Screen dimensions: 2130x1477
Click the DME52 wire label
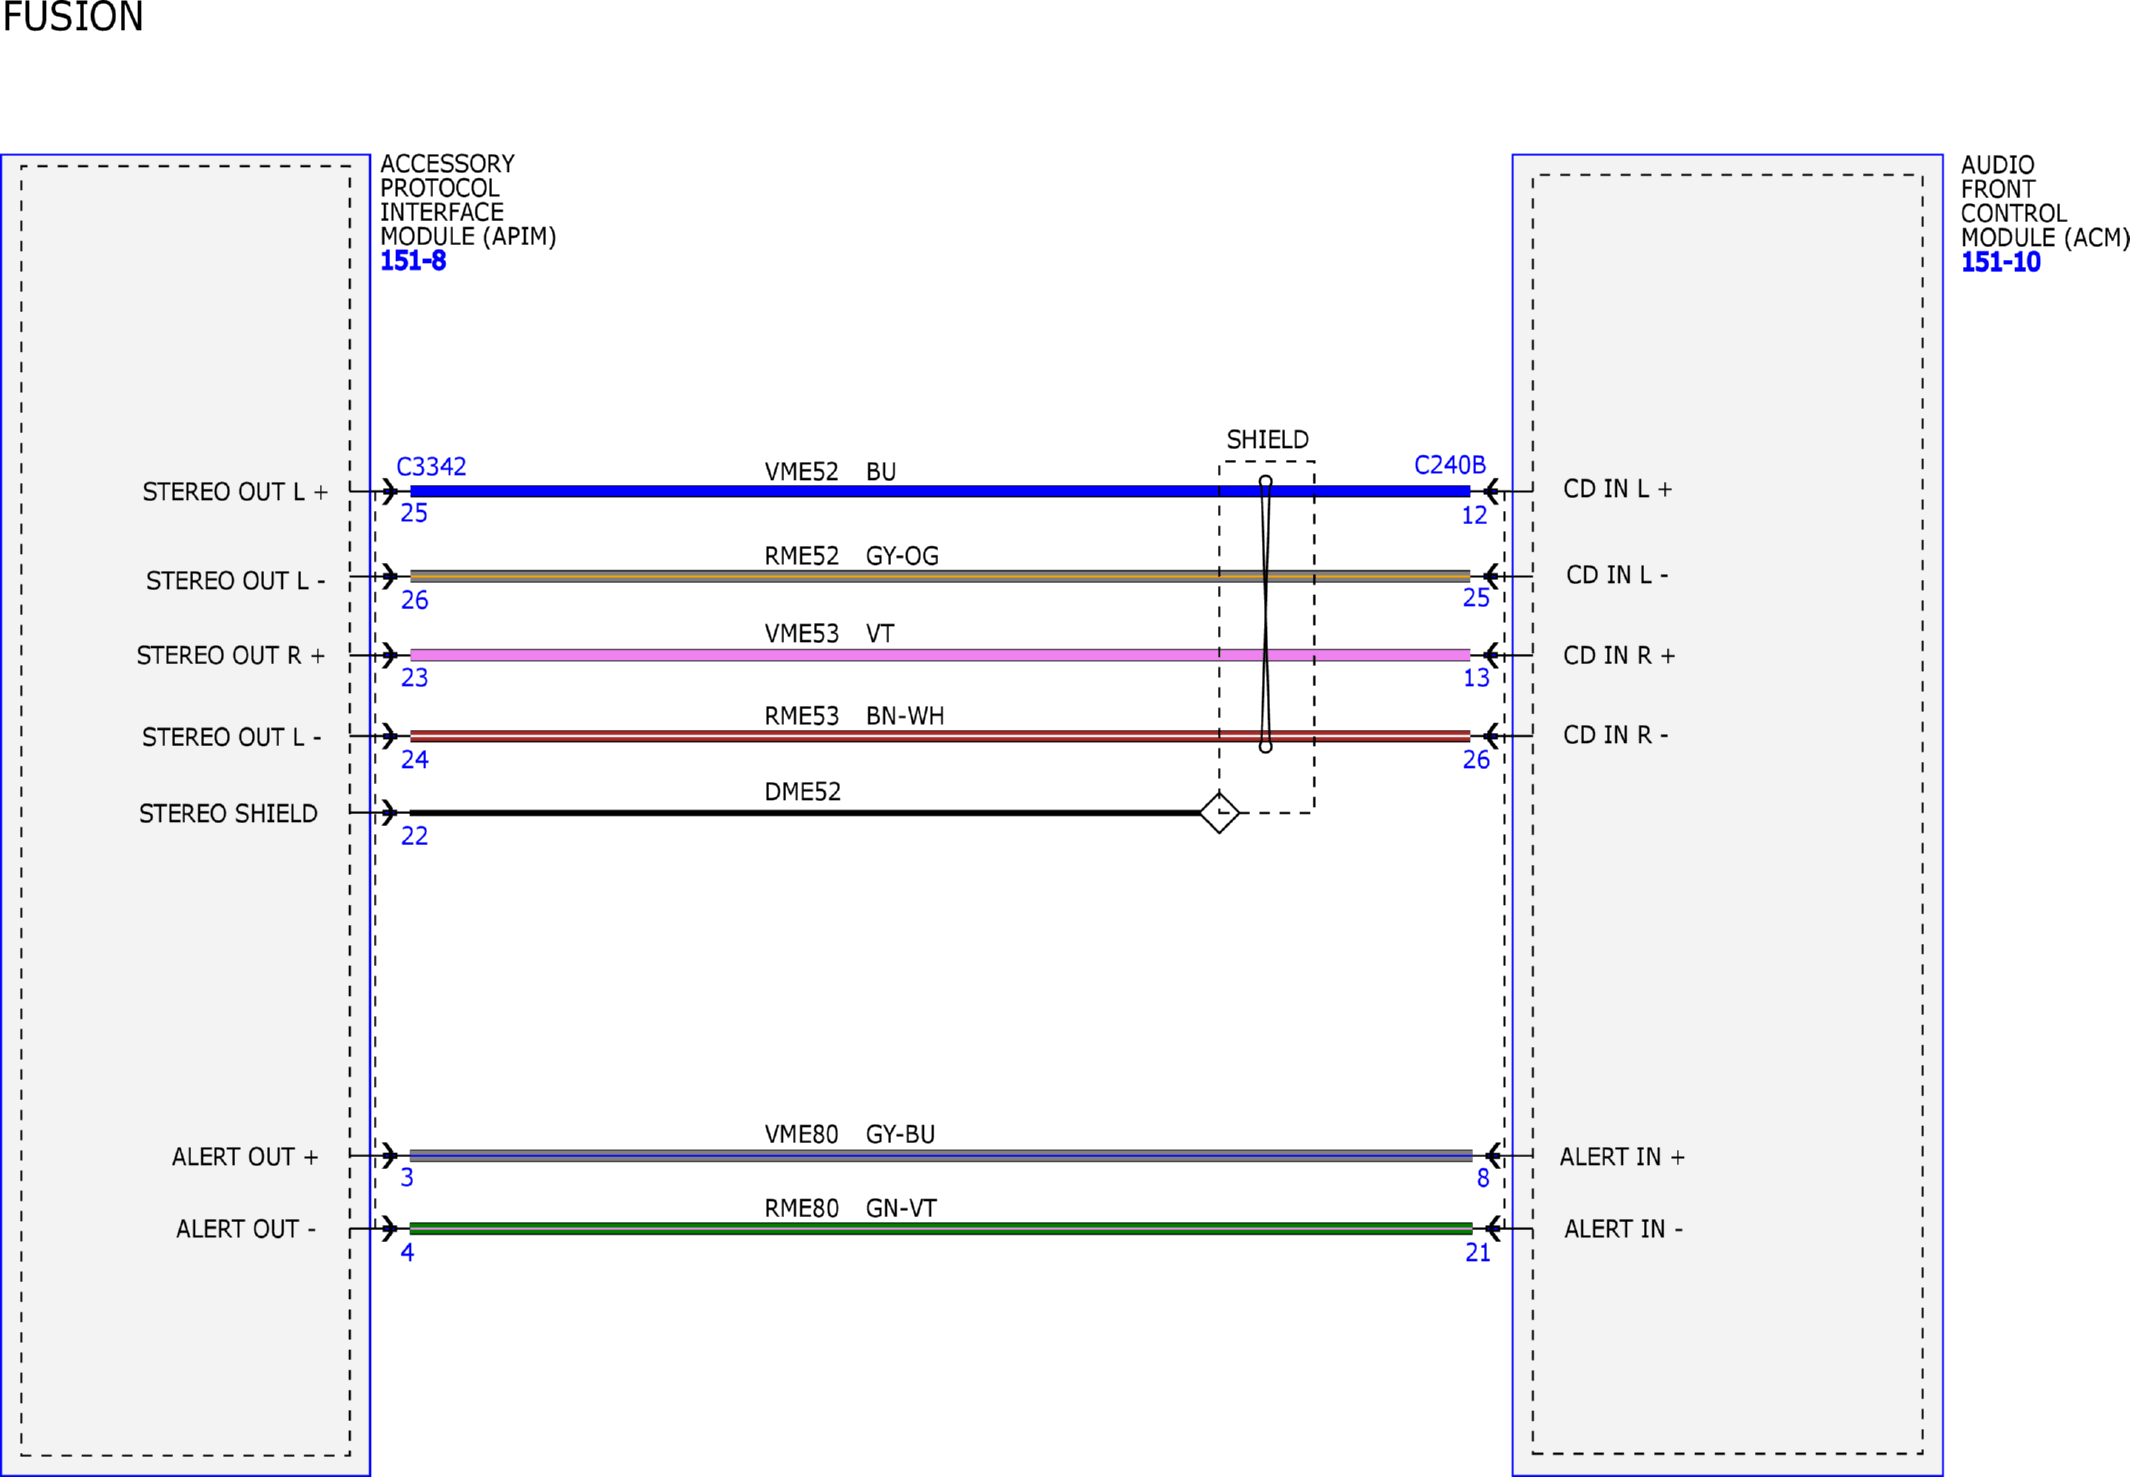pyautogui.click(x=802, y=792)
